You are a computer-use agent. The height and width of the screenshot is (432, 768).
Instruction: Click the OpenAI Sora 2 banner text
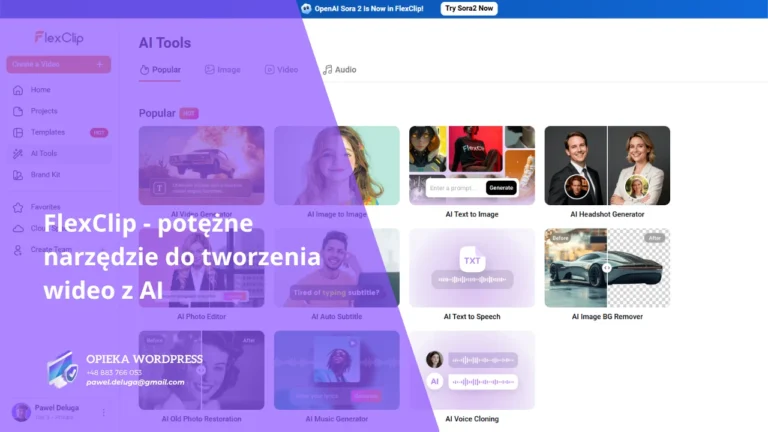(369, 8)
